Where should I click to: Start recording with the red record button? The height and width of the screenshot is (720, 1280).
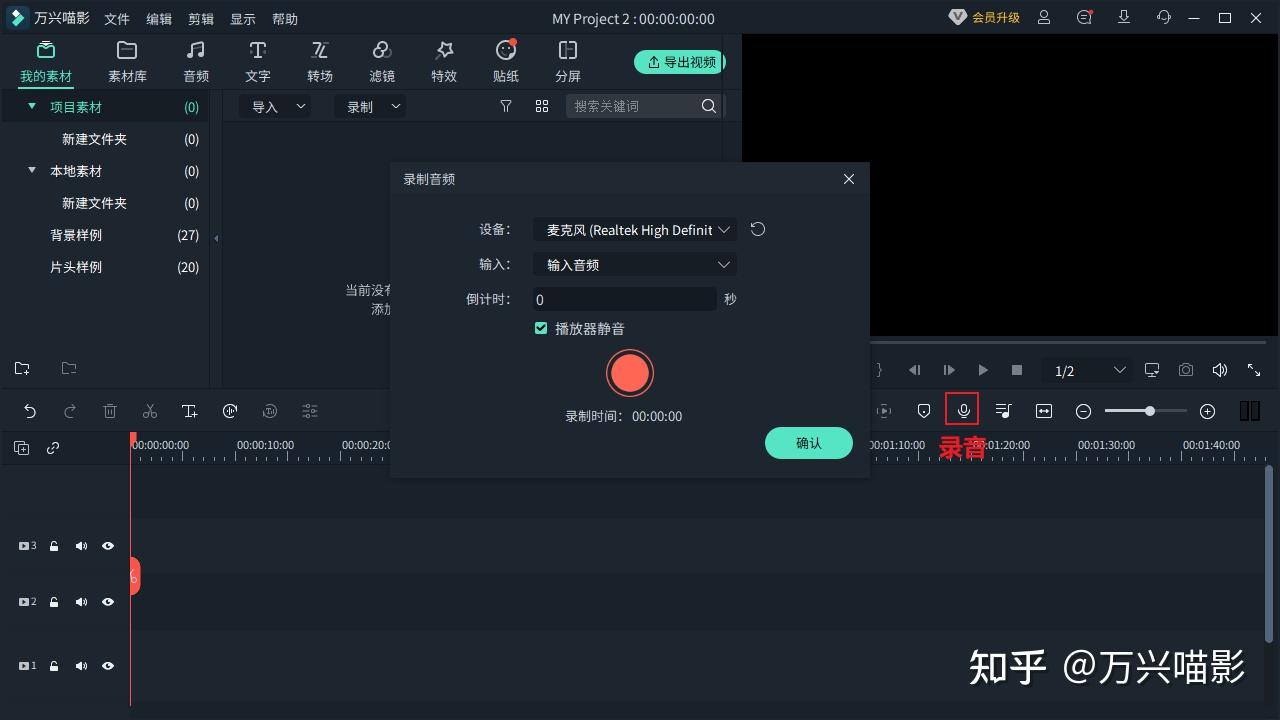tap(630, 373)
